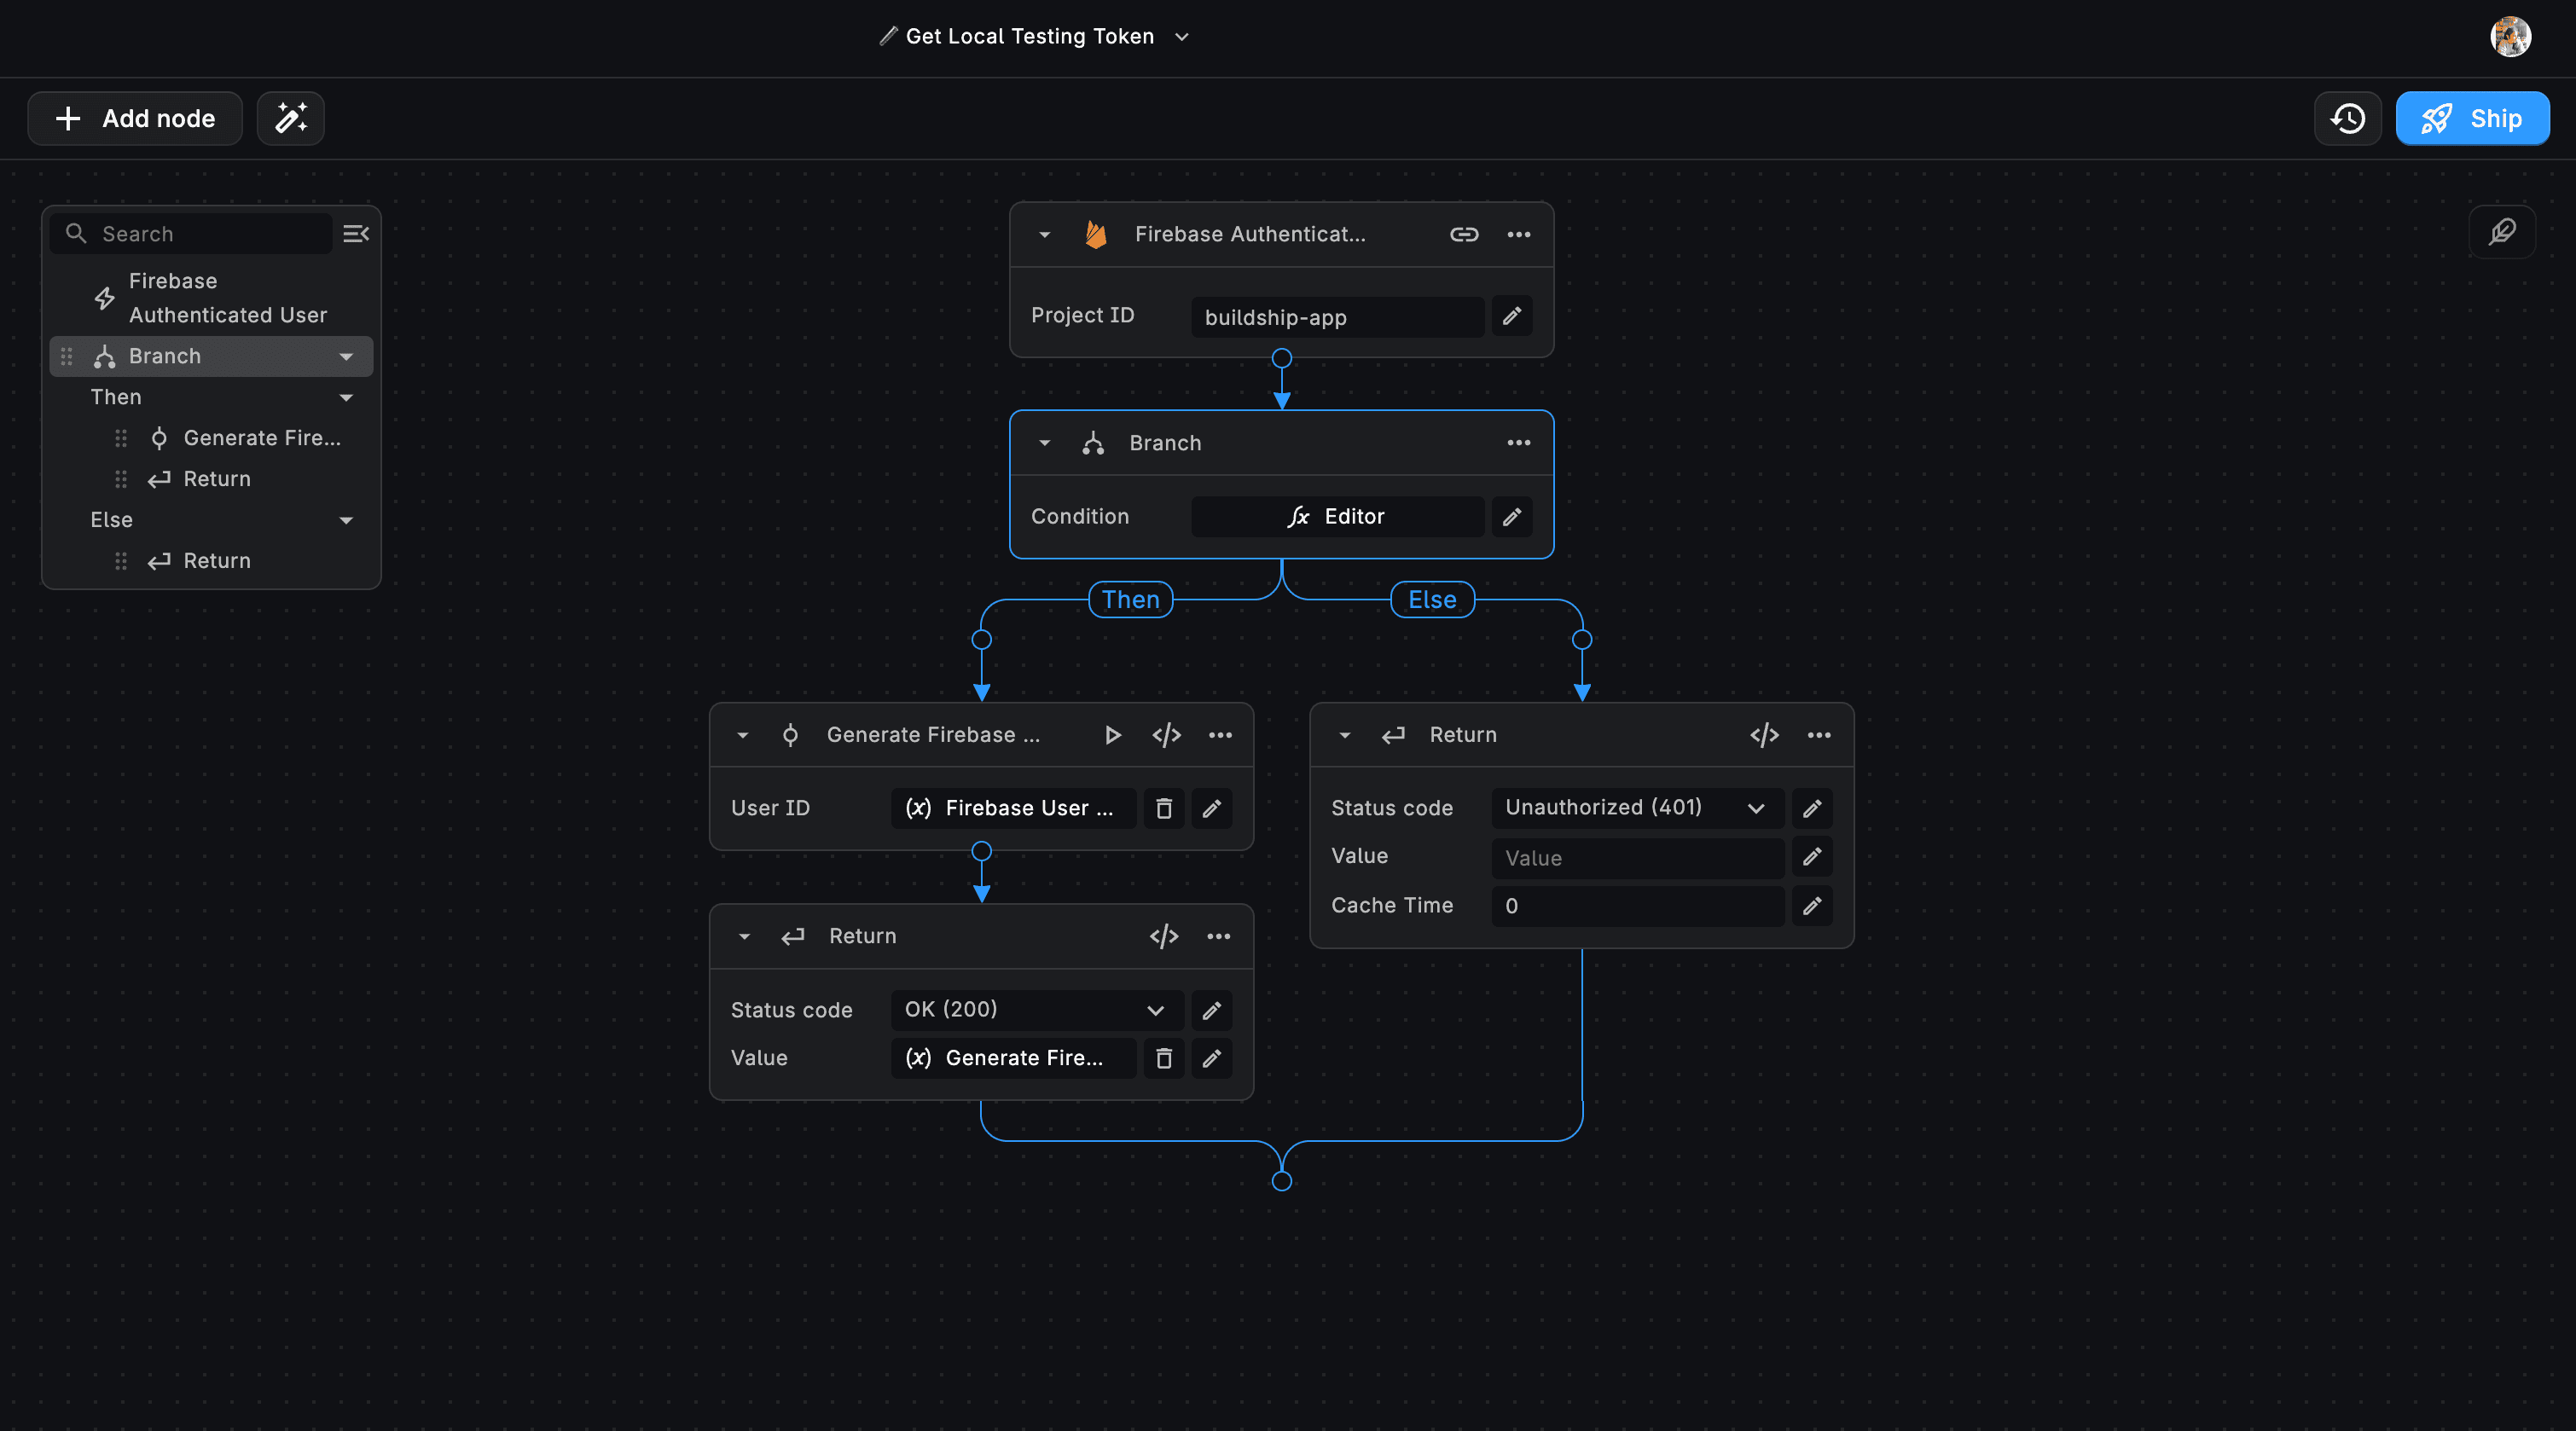The width and height of the screenshot is (2576, 1431).
Task: Open code view of OK Return node
Action: pyautogui.click(x=1163, y=937)
